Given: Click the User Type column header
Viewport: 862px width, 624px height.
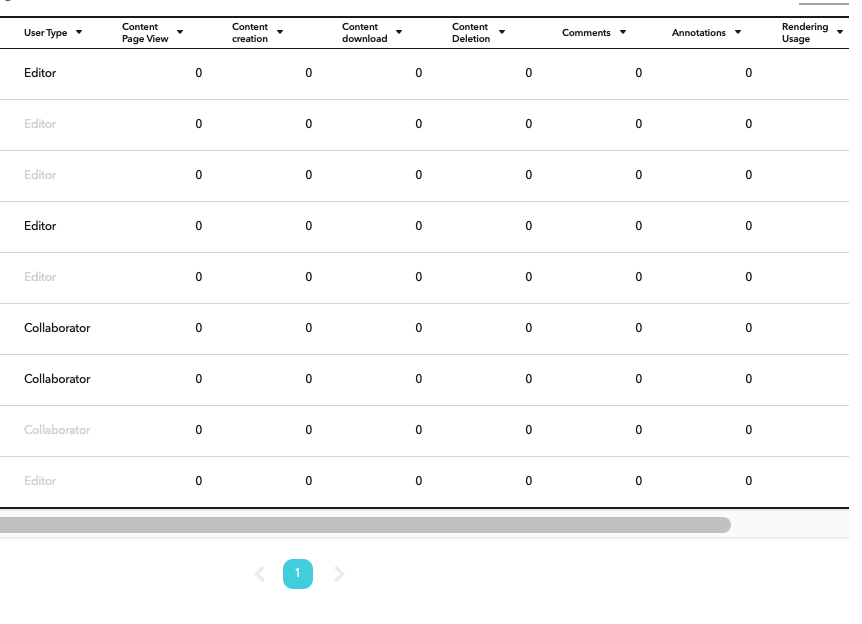Looking at the screenshot, I should click(x=46, y=33).
